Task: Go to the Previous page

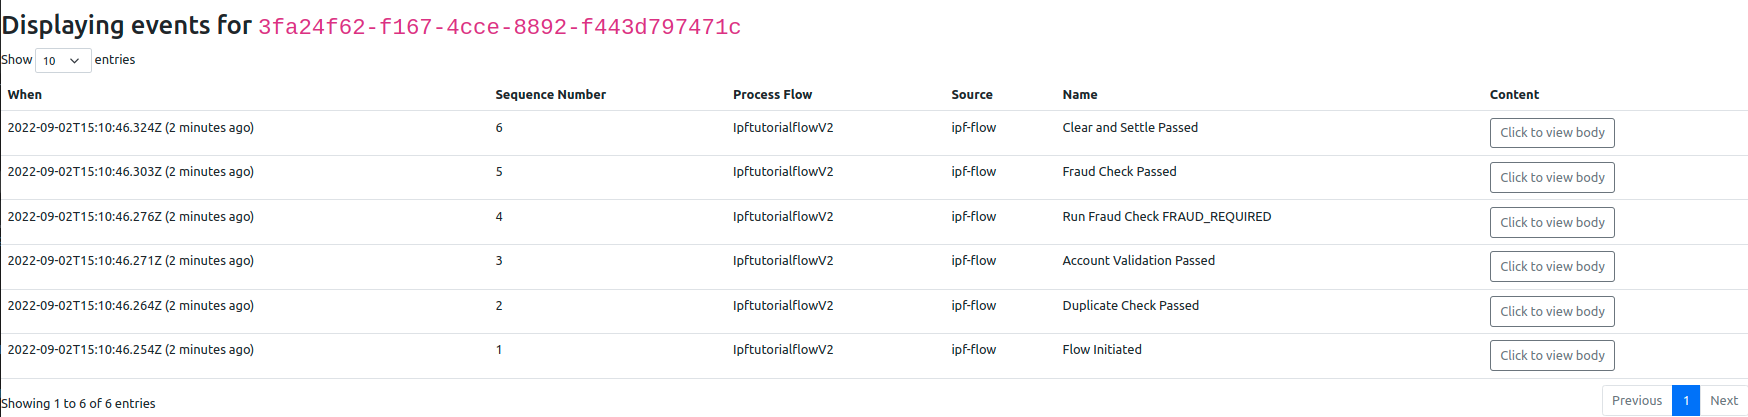Action: (1636, 401)
